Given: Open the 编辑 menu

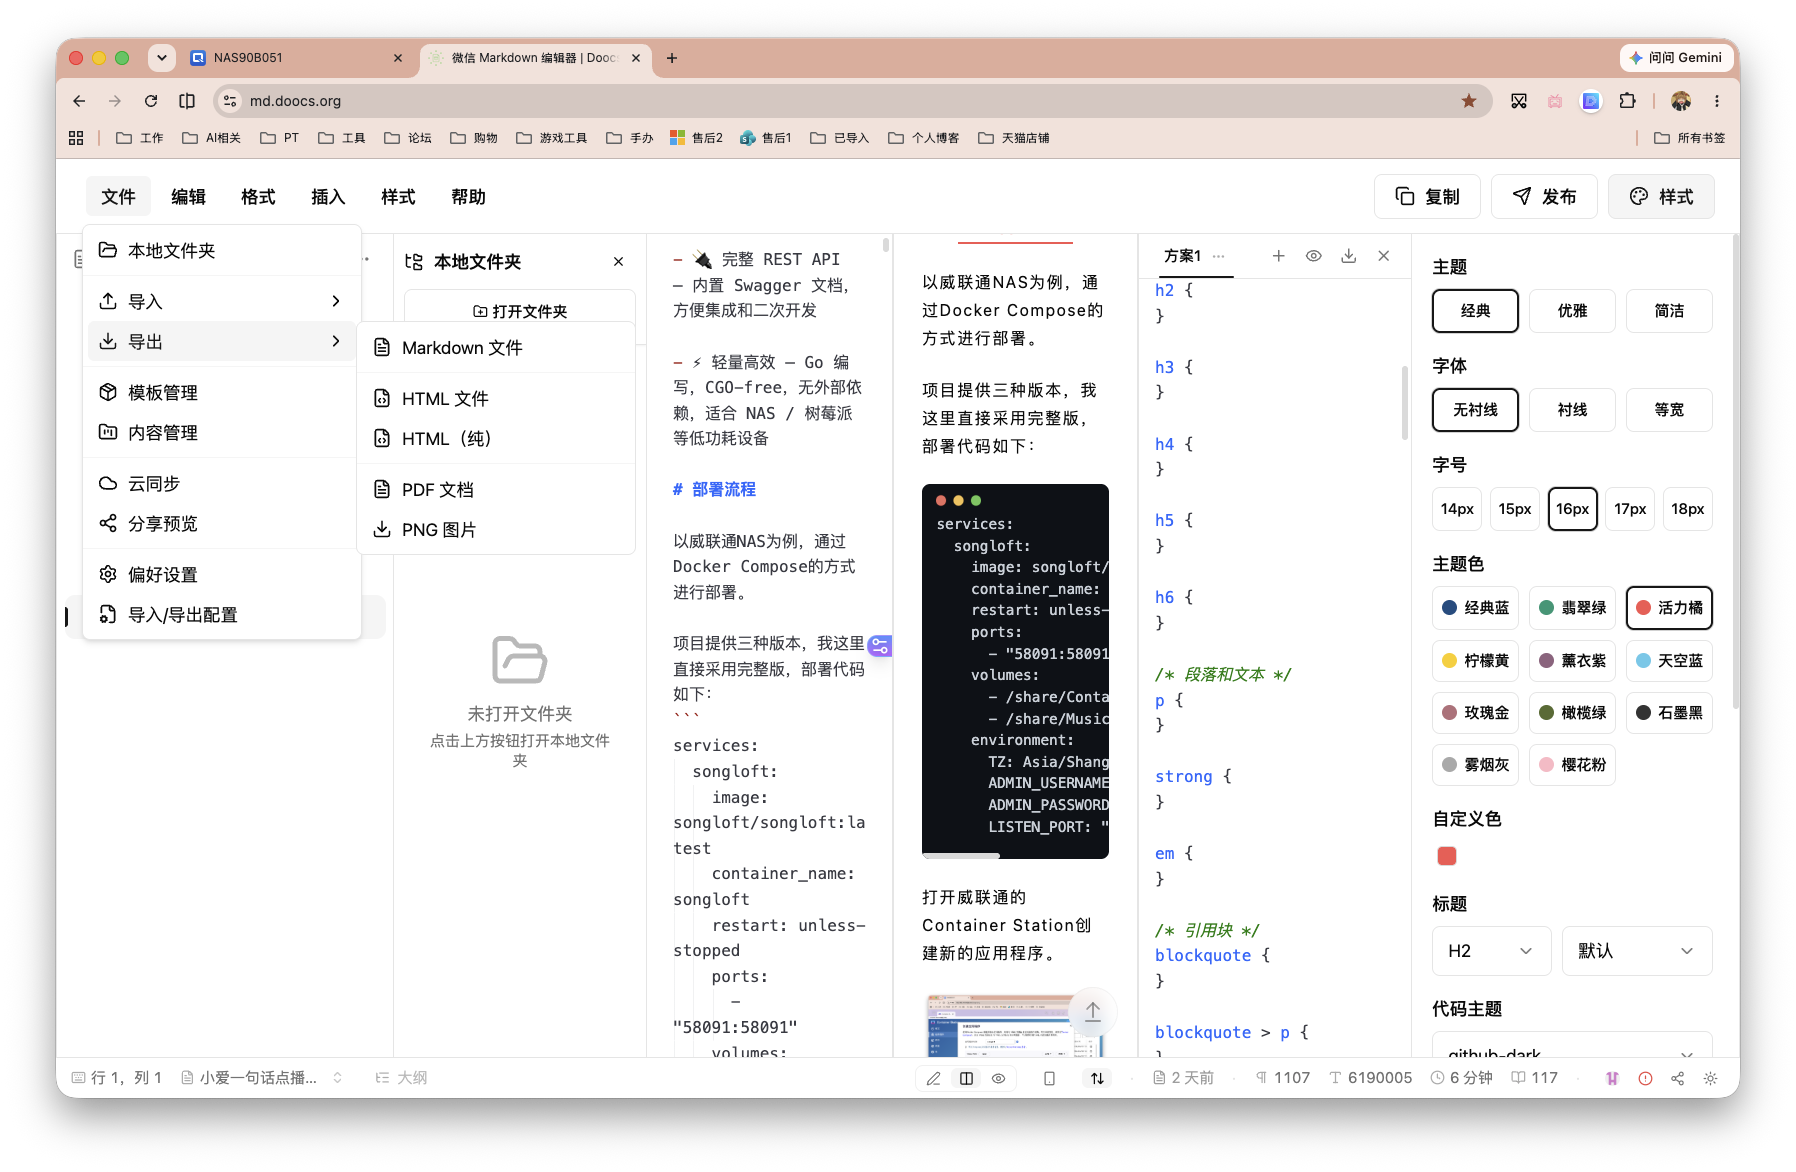Looking at the screenshot, I should click(188, 197).
